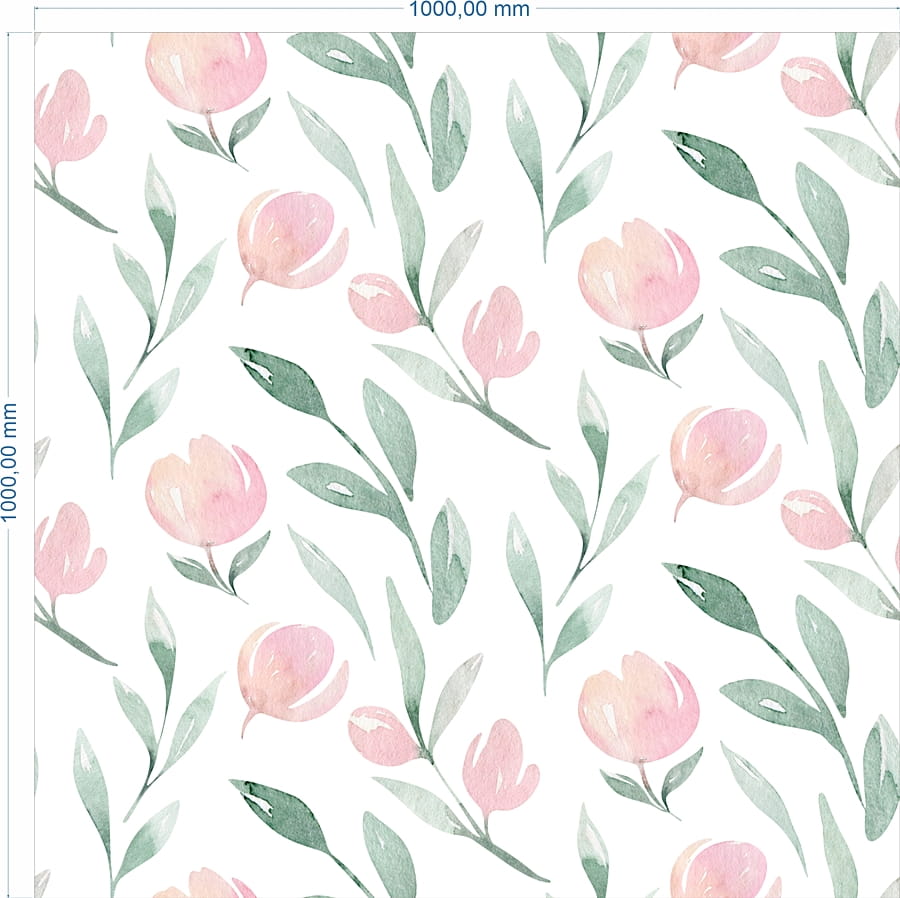Click the partial tulip cropped at top-right edge
Screen dimensions: 900x898
click(x=726, y=55)
